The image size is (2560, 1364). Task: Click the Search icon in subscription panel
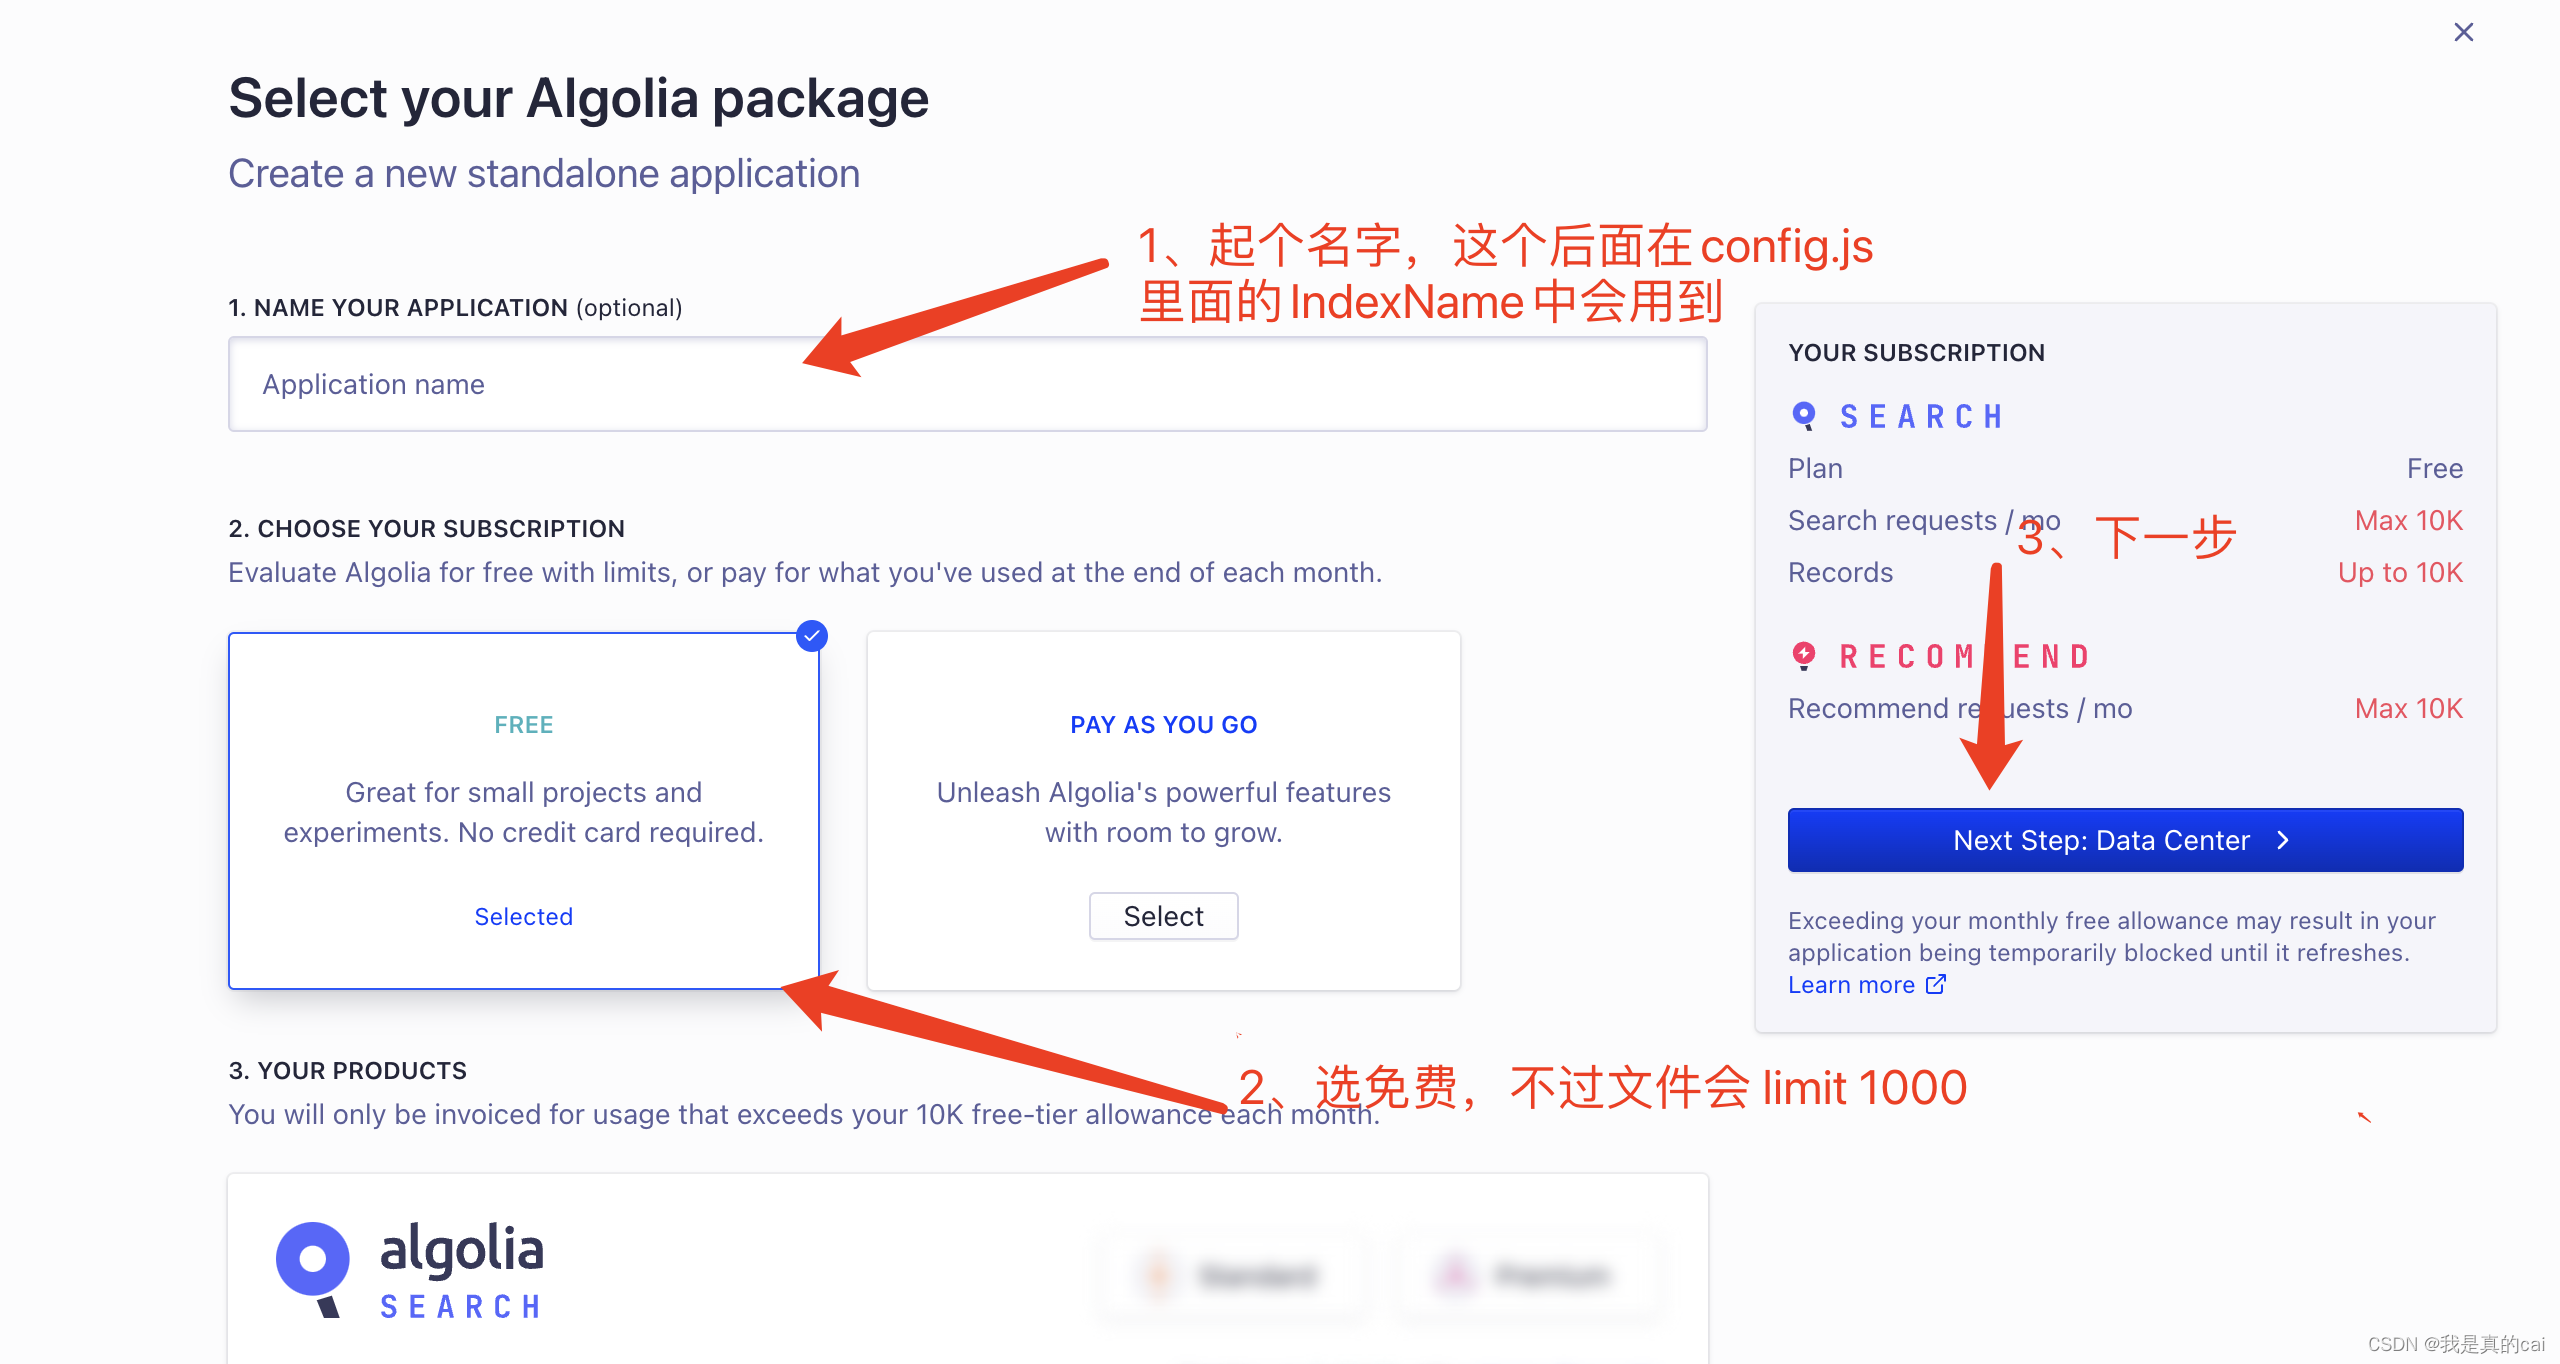1805,416
